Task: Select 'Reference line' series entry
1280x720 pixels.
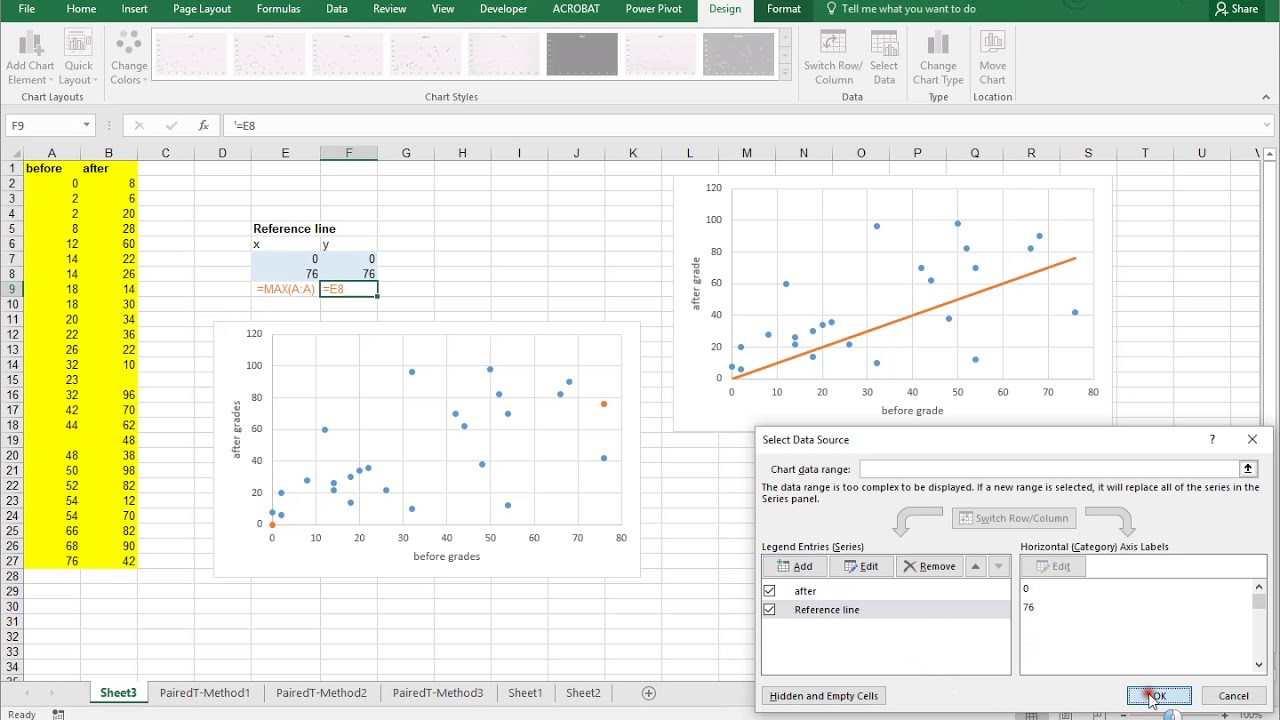Action: pyautogui.click(x=886, y=609)
